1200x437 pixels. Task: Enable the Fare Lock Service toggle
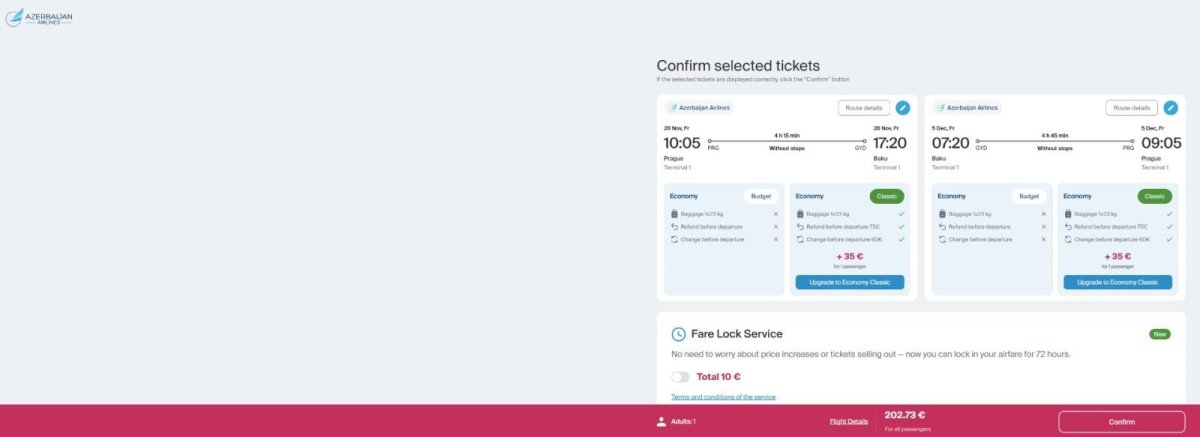coord(680,377)
